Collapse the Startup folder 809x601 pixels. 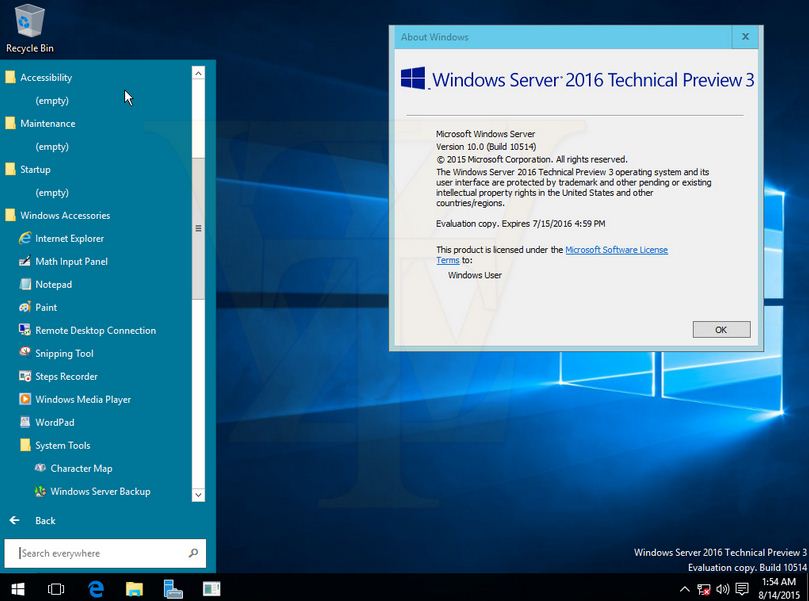(28, 169)
